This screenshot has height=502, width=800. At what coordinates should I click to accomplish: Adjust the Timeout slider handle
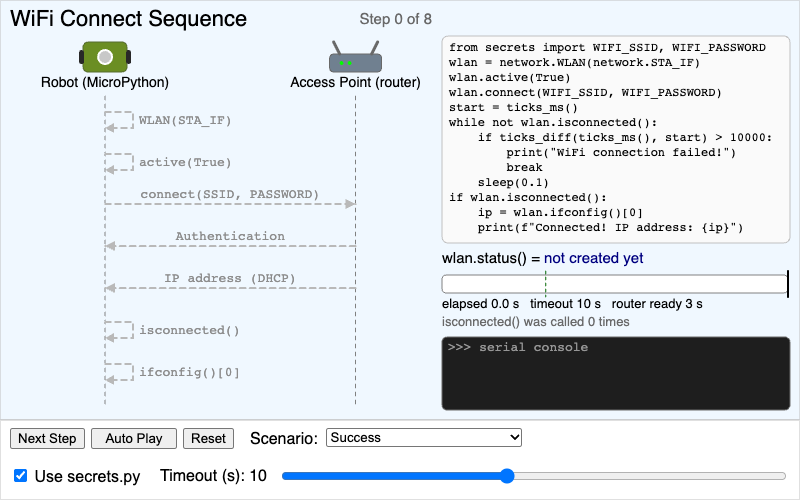[507, 476]
